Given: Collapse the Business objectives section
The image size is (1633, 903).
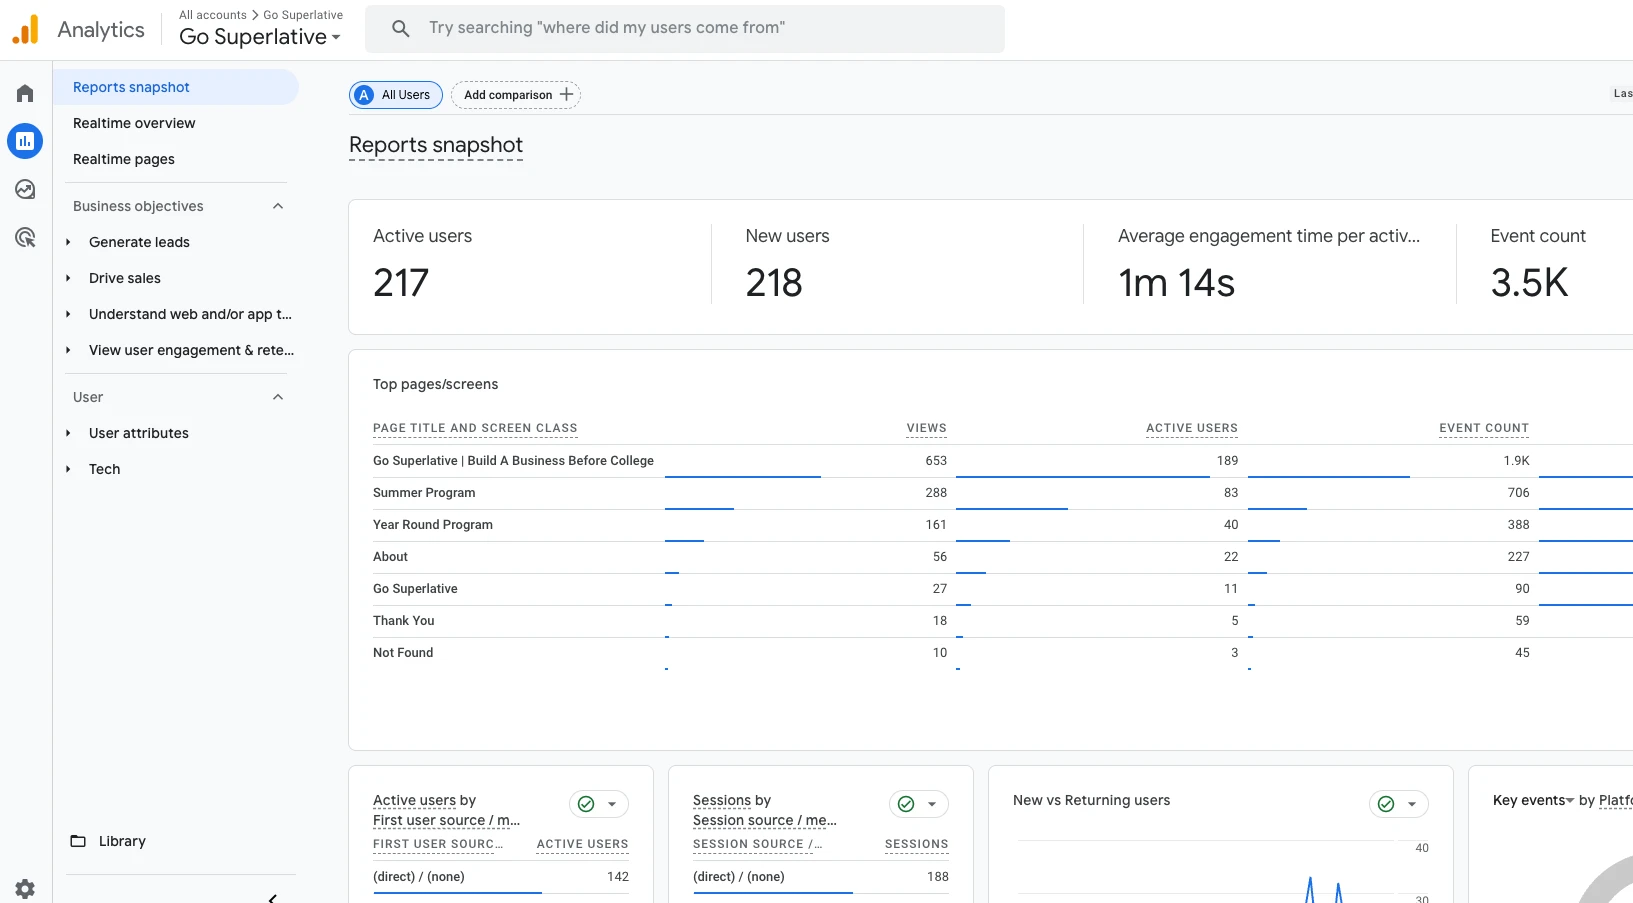Looking at the screenshot, I should pyautogui.click(x=278, y=206).
